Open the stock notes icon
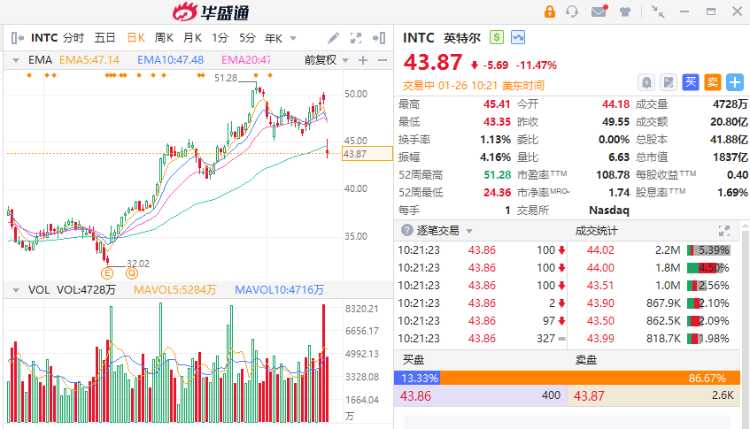 [x=668, y=83]
